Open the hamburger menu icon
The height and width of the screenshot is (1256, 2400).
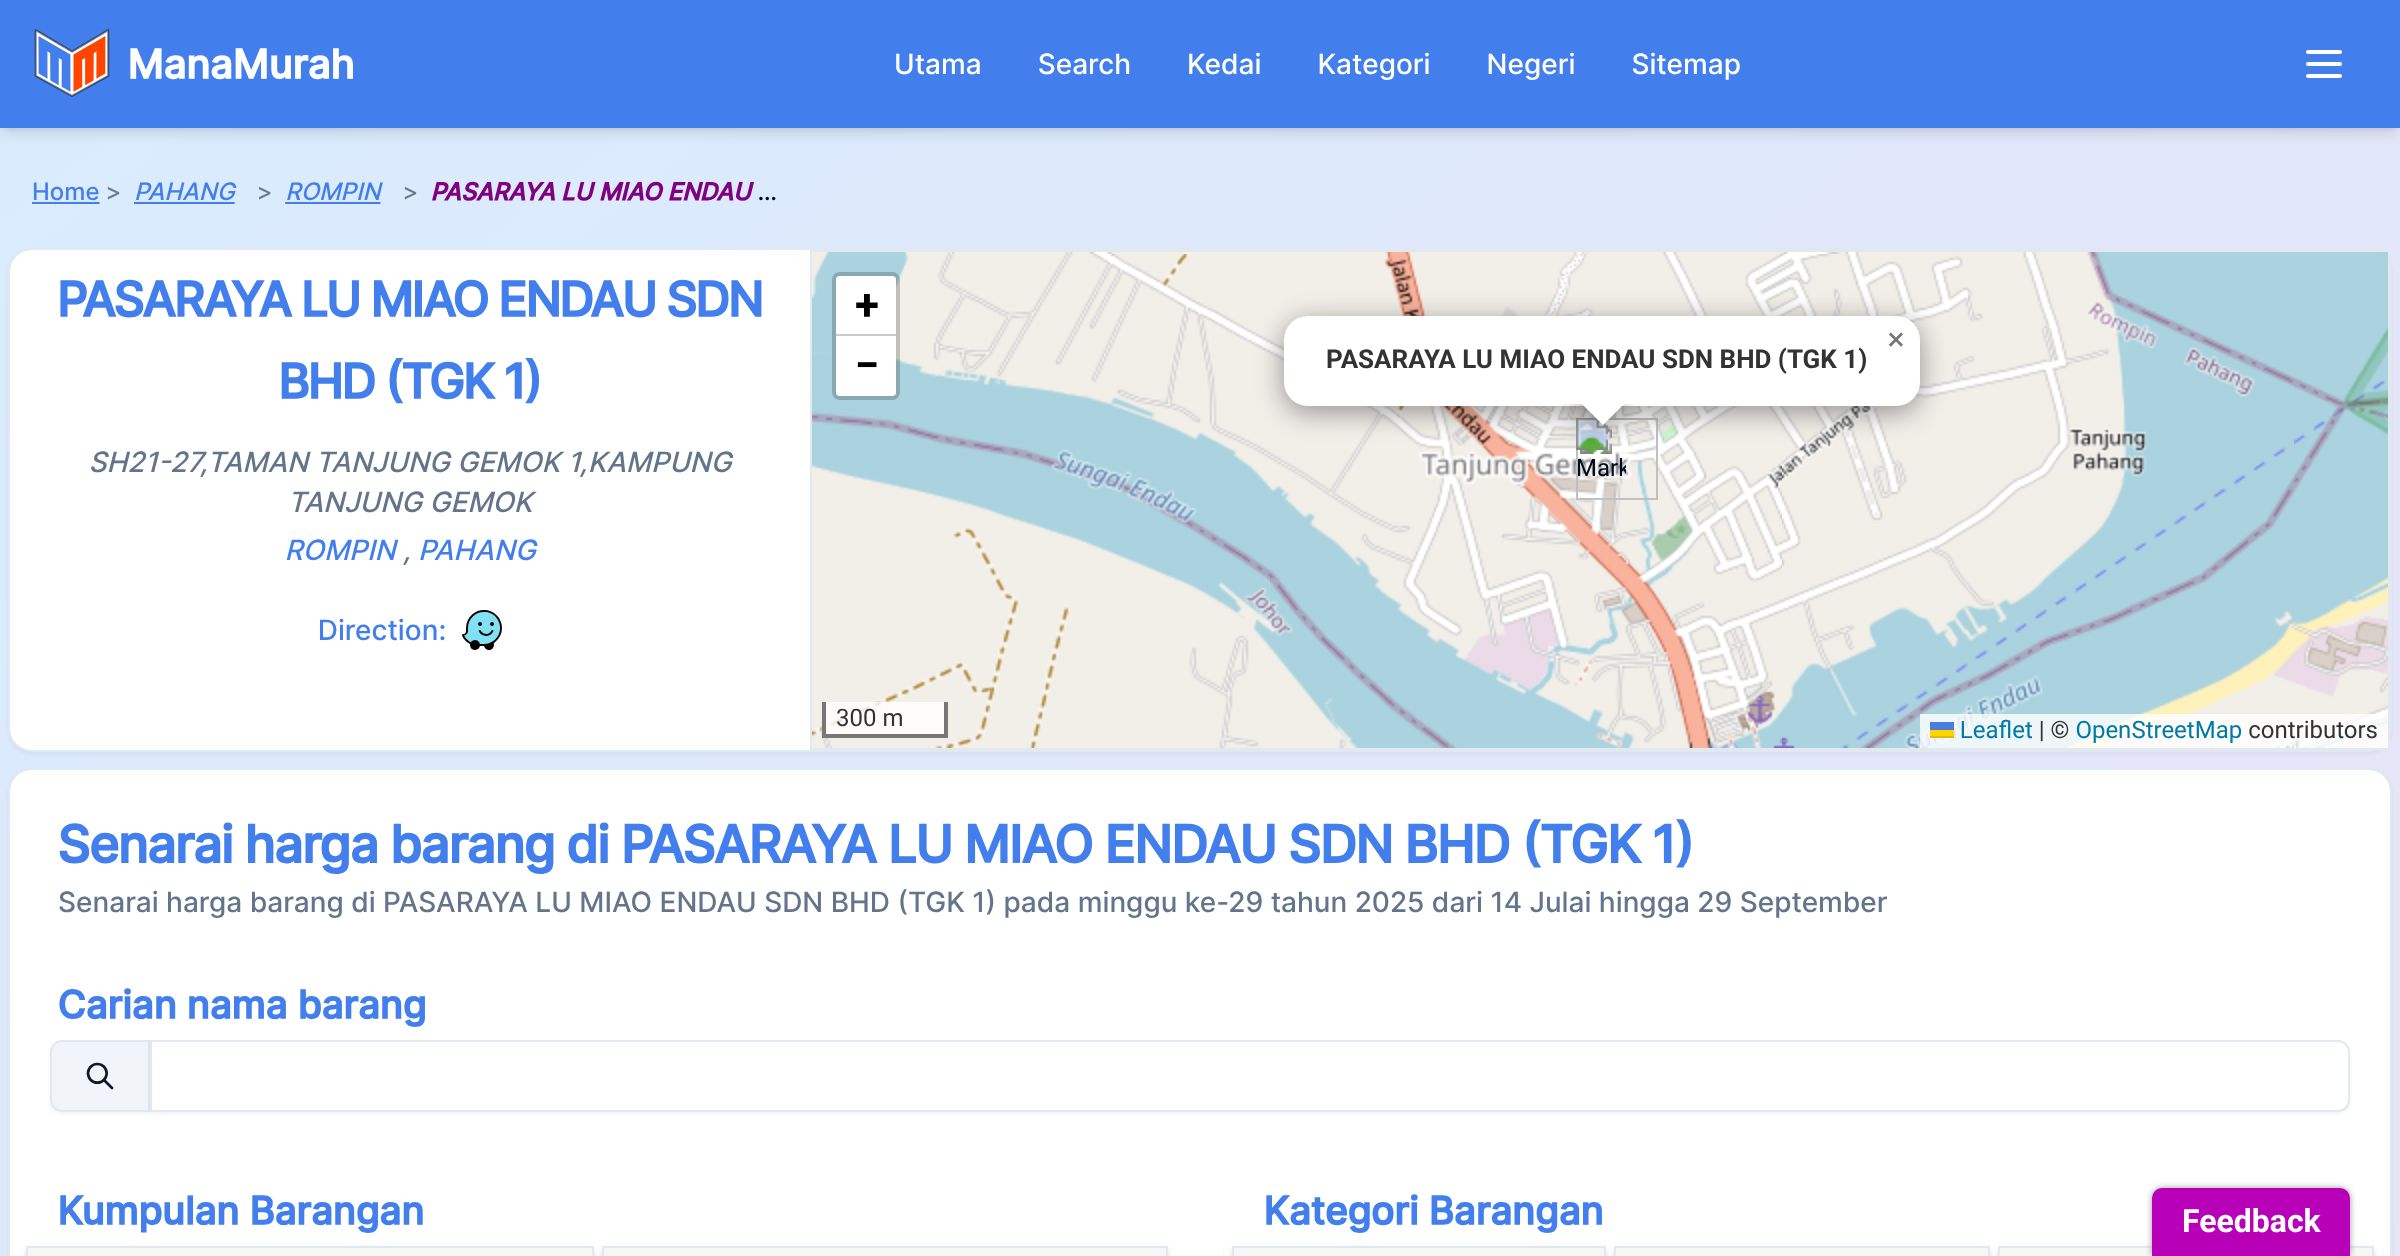click(2323, 64)
